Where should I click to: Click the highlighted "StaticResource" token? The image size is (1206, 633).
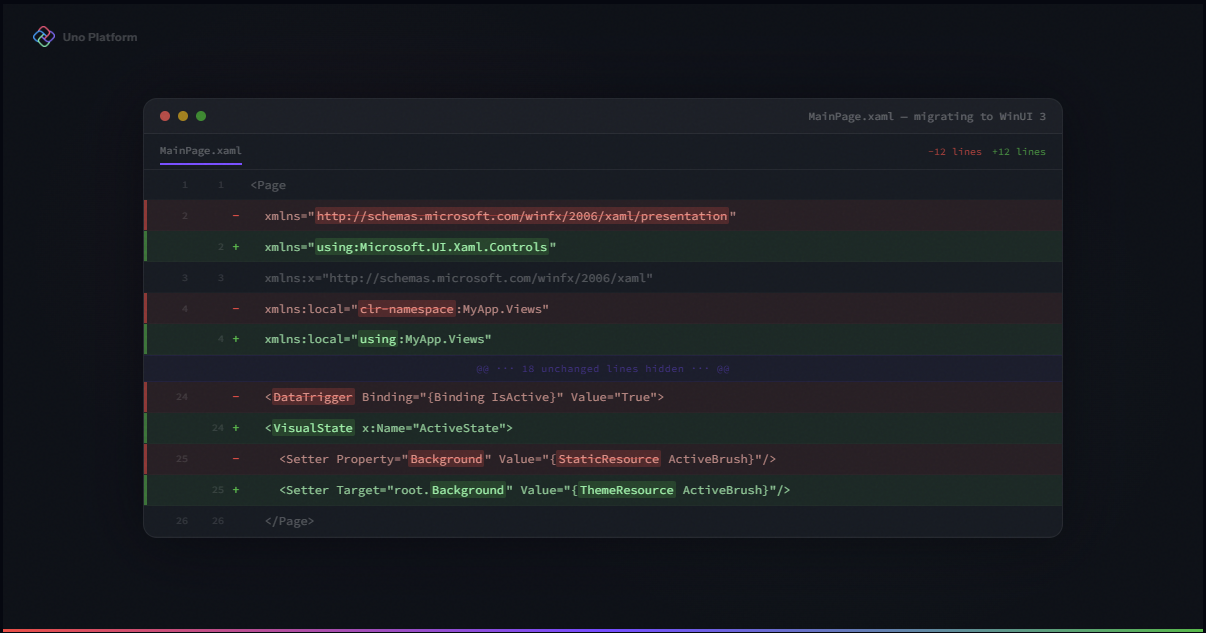click(608, 459)
